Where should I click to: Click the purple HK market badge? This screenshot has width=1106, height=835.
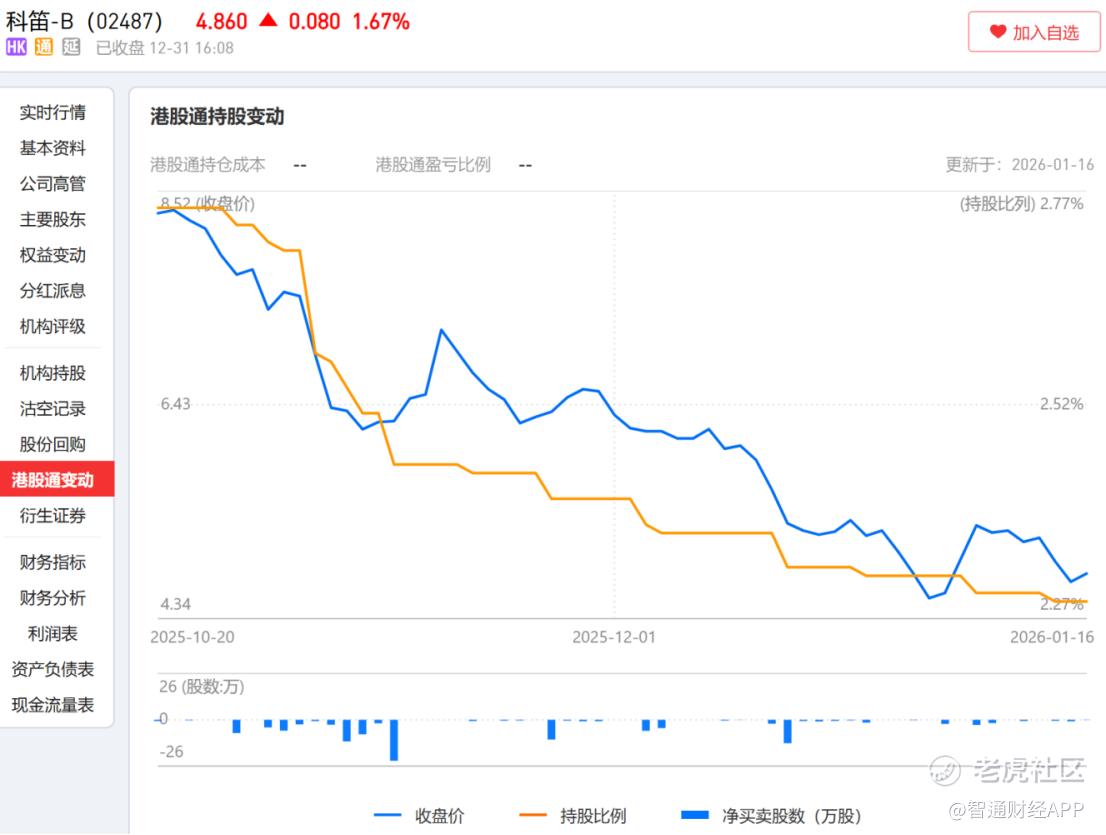pos(16,47)
